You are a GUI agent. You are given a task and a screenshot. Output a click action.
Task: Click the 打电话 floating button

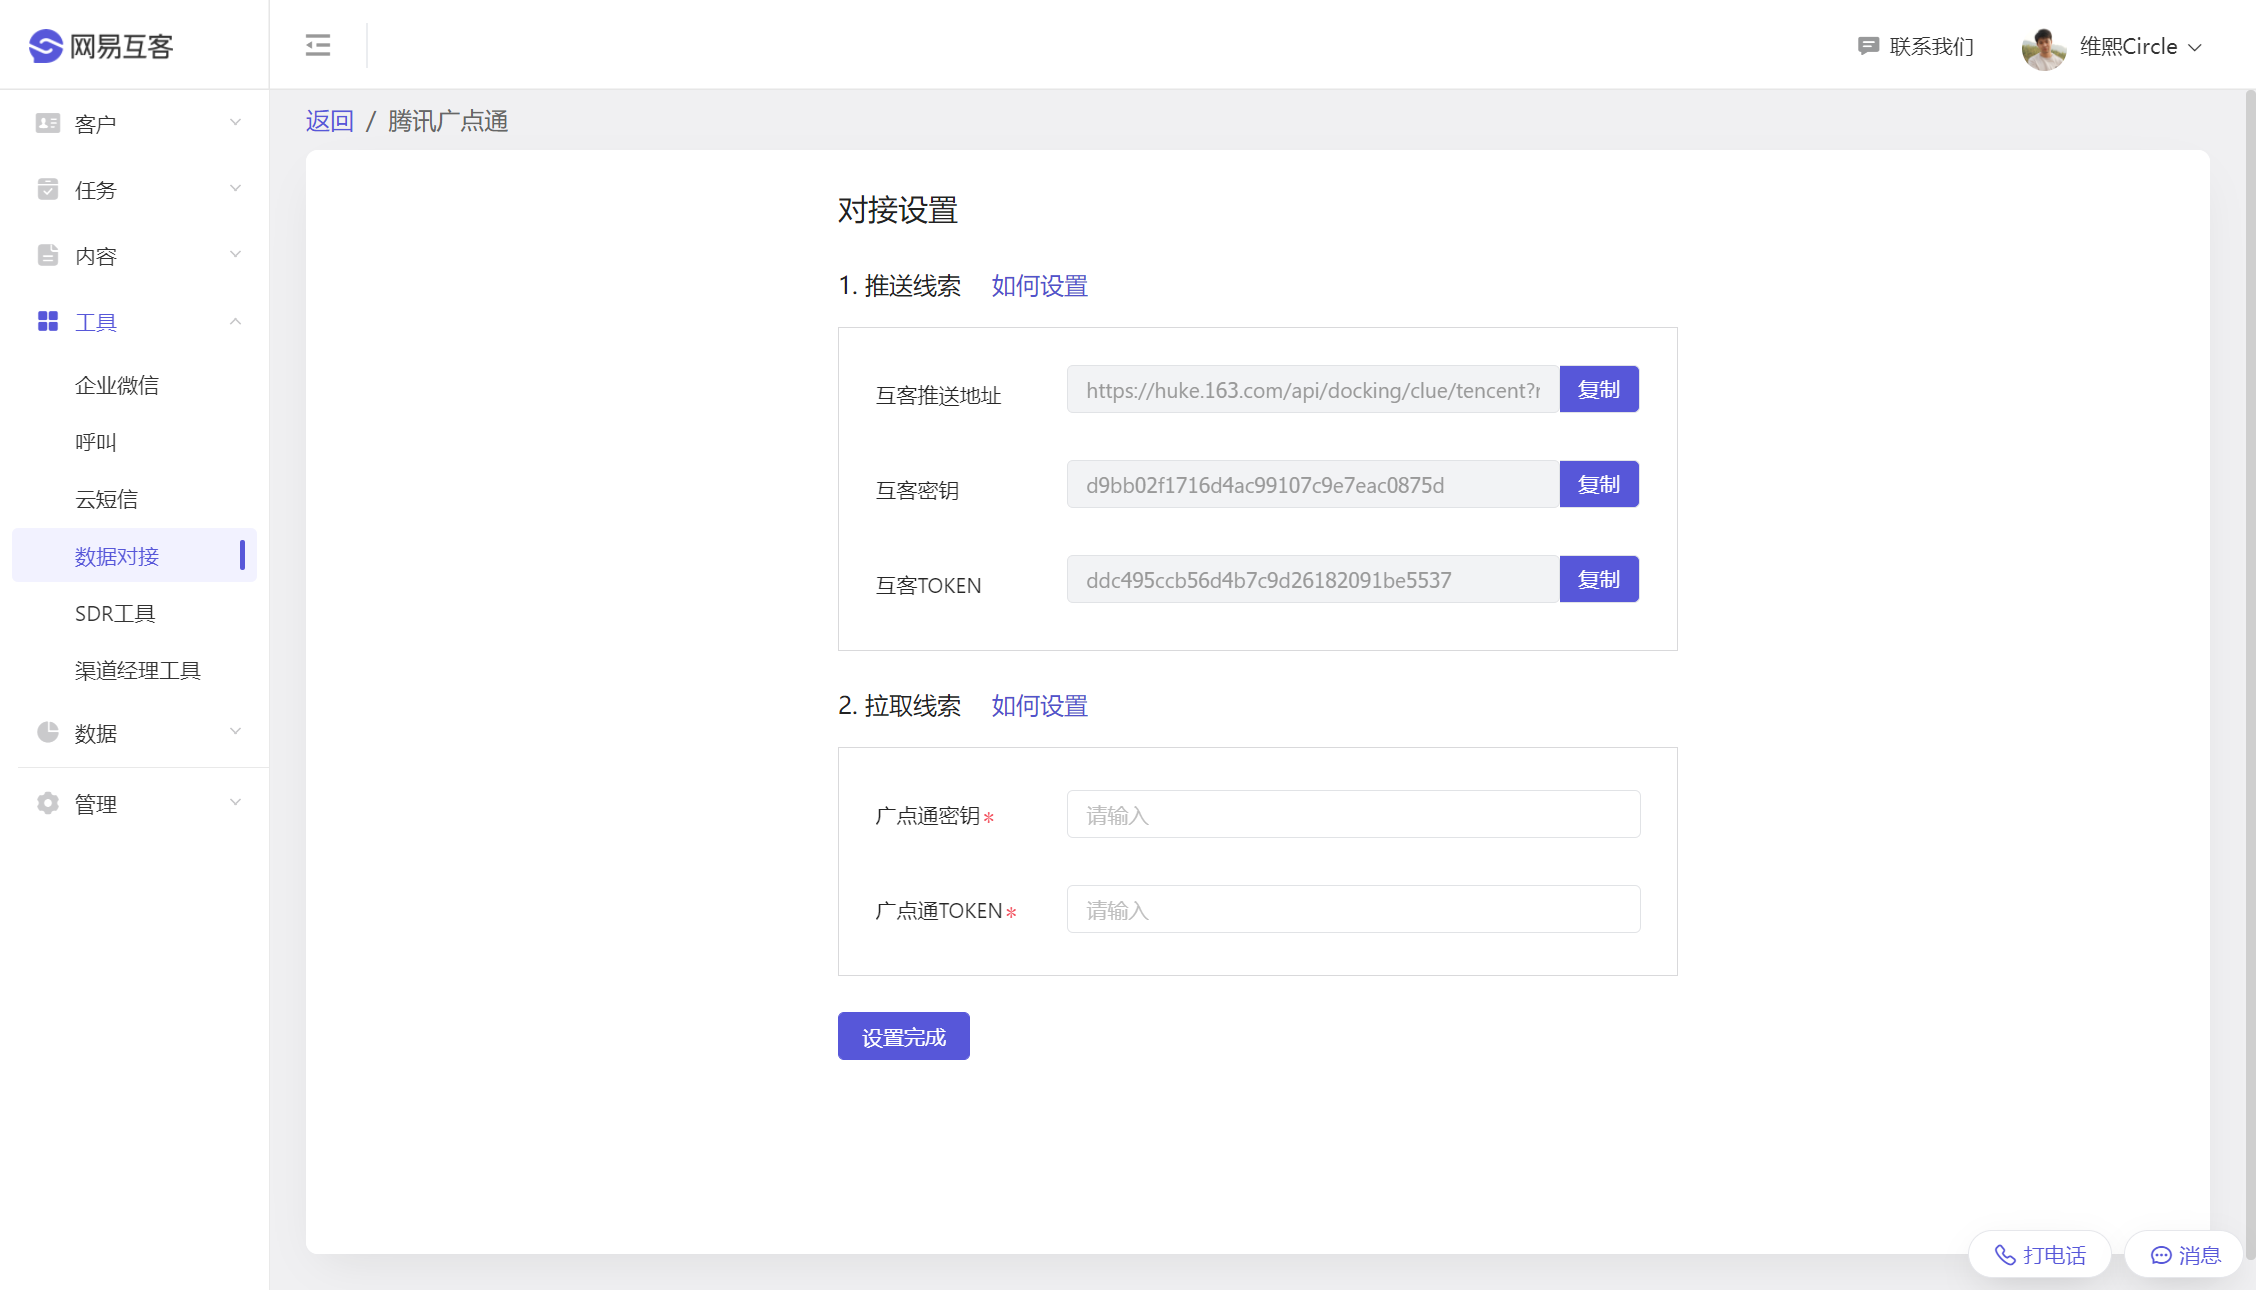[x=2040, y=1254]
